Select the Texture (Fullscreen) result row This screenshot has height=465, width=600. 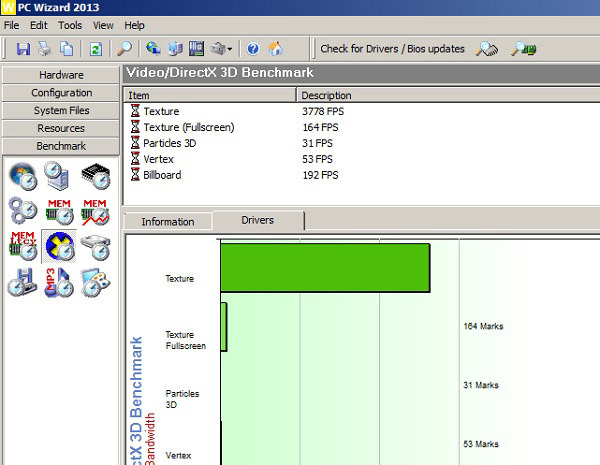187,127
